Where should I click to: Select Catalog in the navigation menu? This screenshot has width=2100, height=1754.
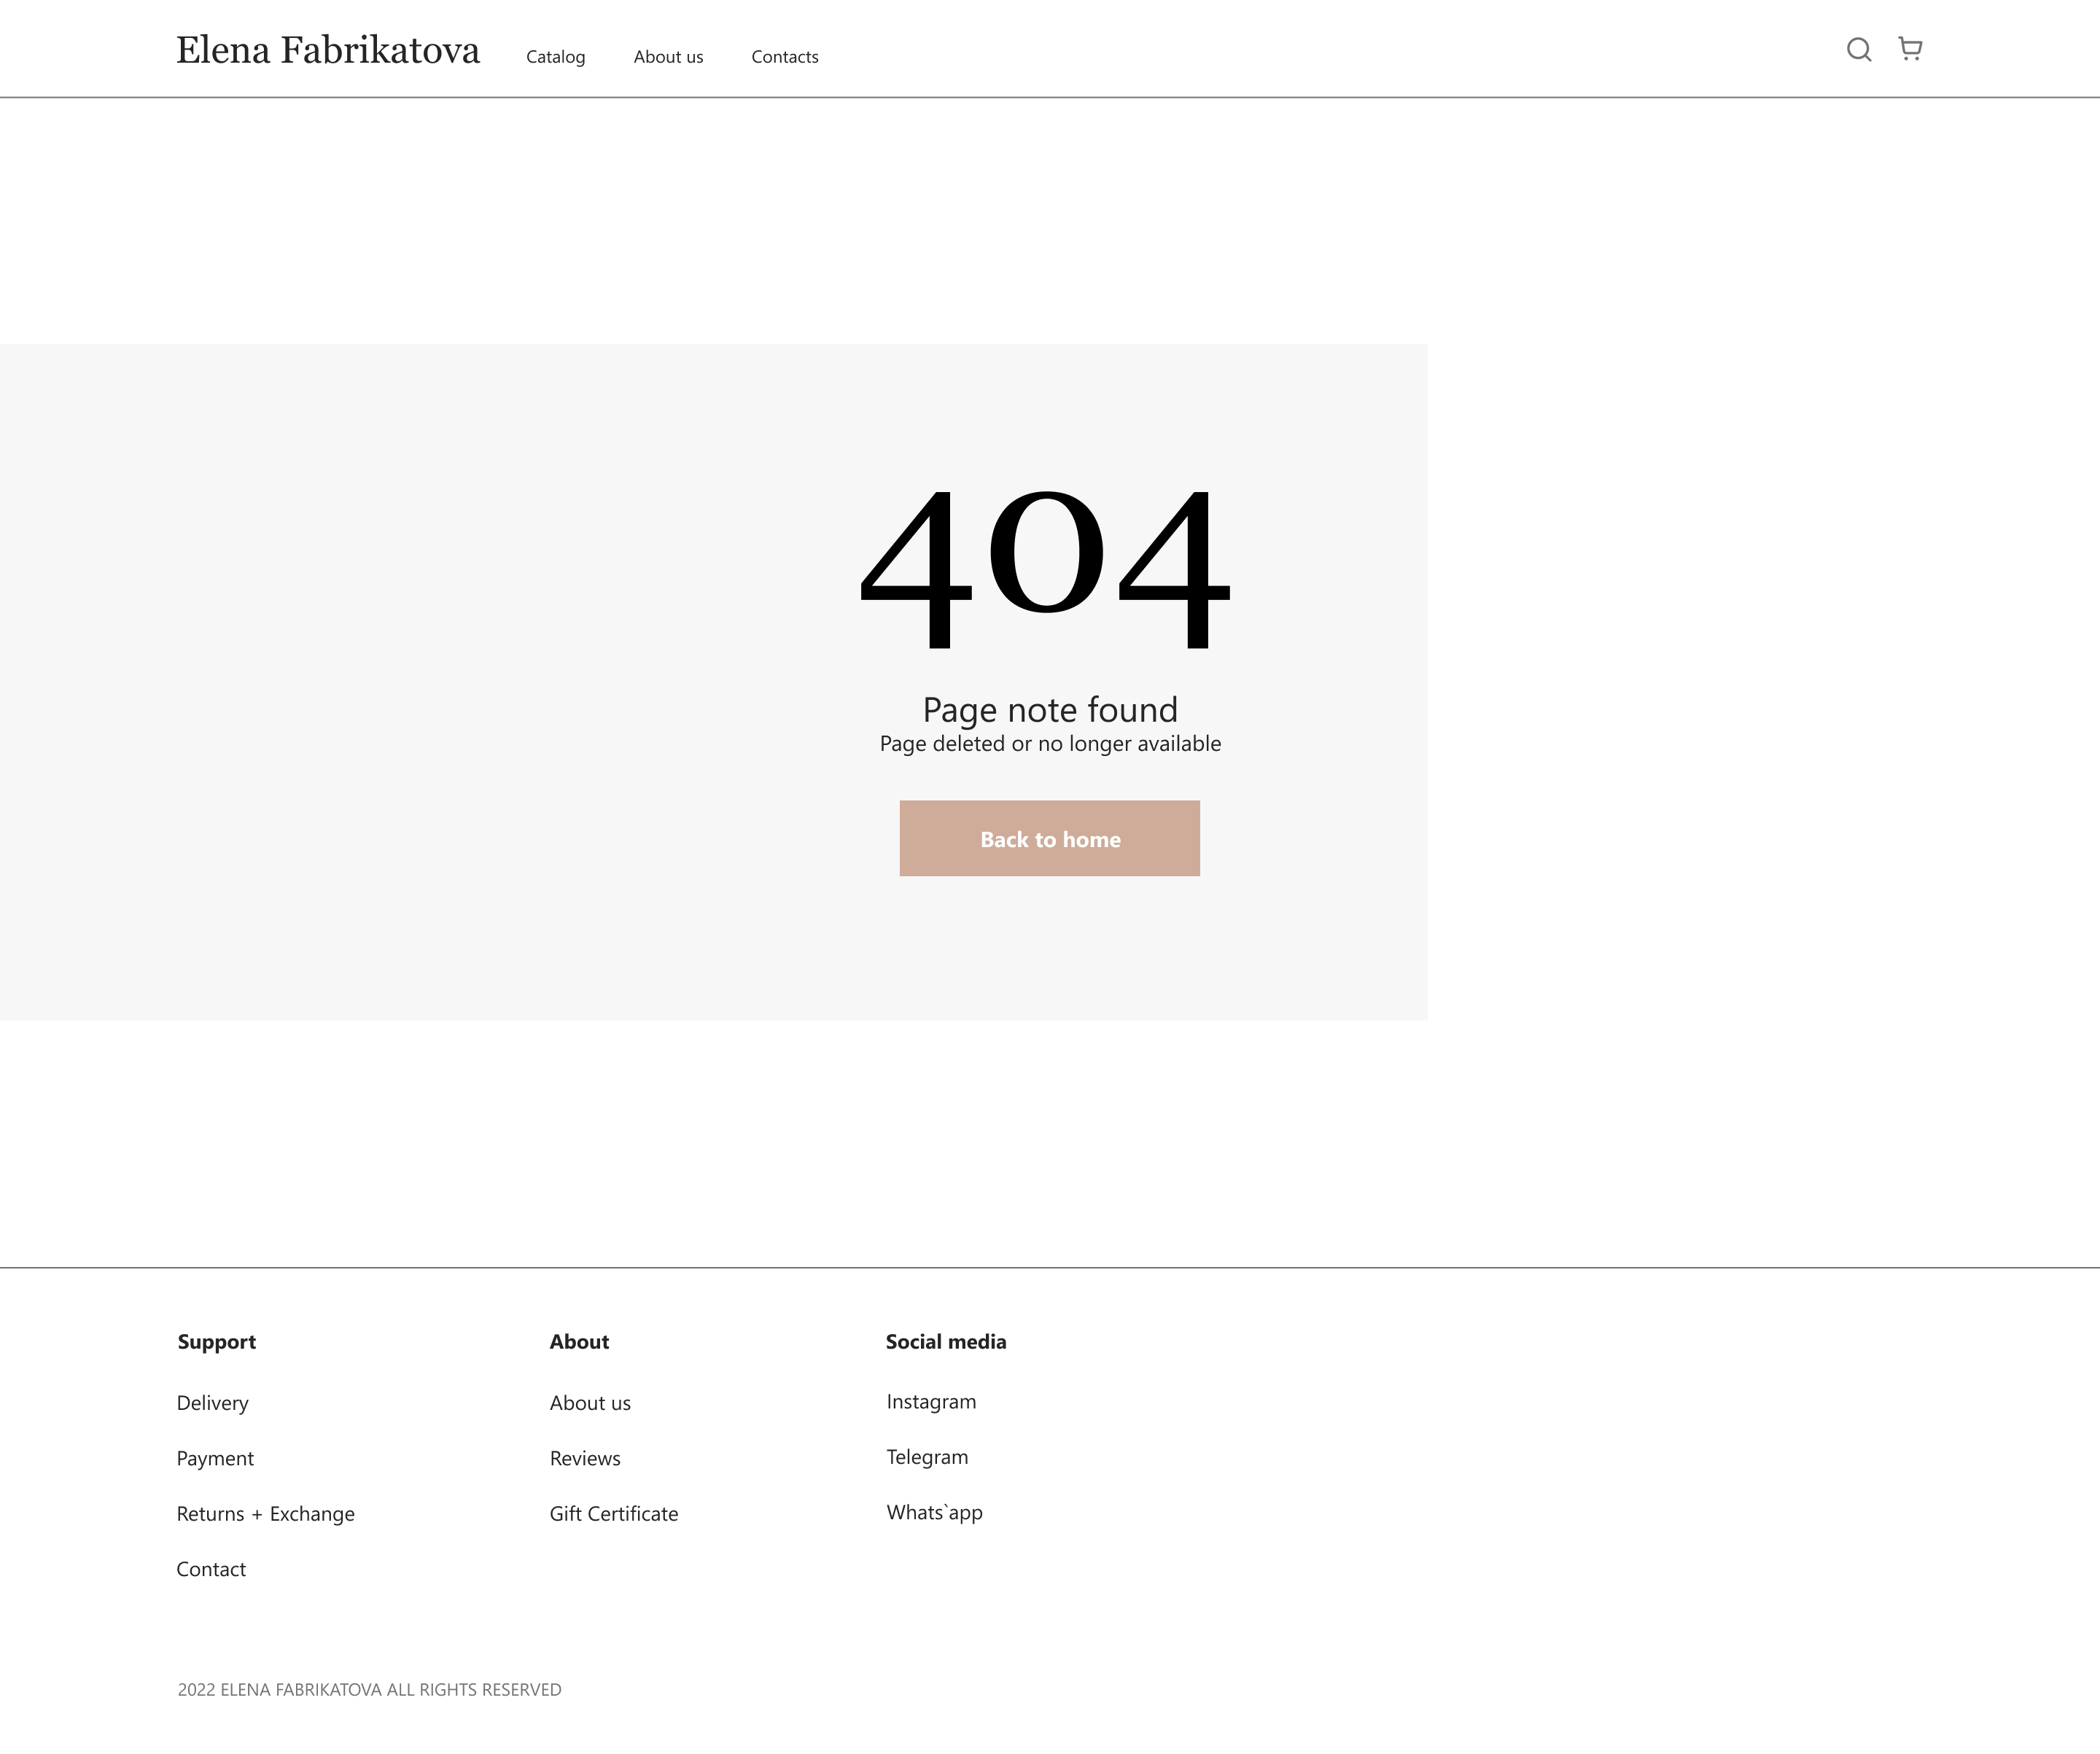556,56
